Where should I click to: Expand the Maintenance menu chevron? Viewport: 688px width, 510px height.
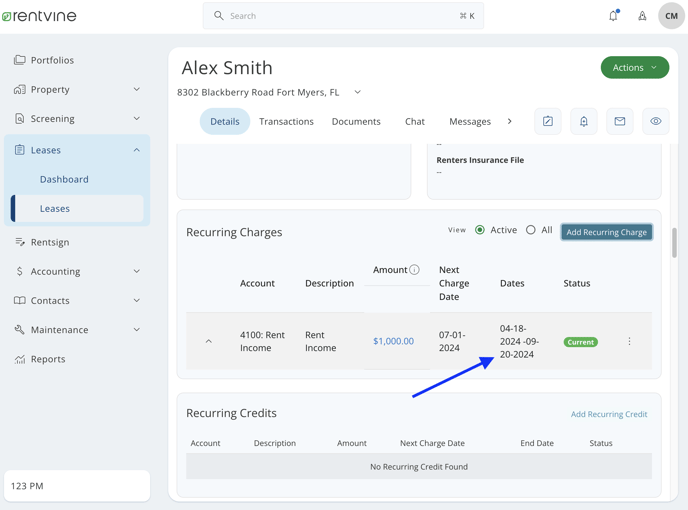coord(137,330)
